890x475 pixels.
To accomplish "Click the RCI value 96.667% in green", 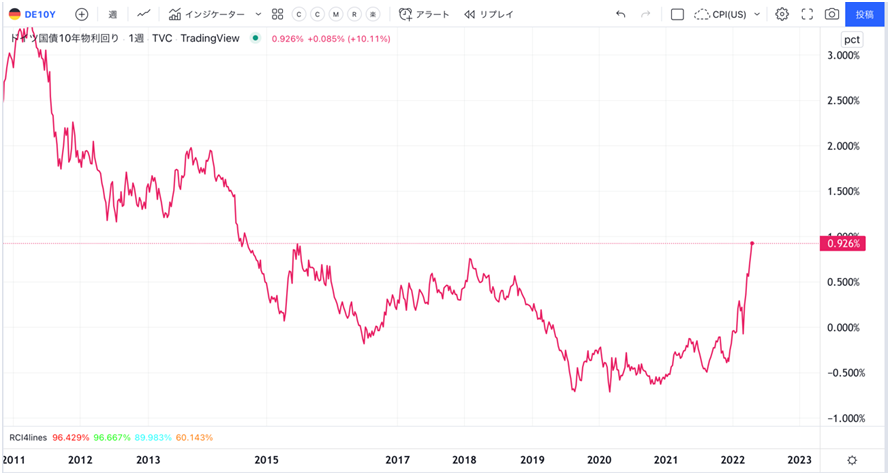I will [112, 438].
